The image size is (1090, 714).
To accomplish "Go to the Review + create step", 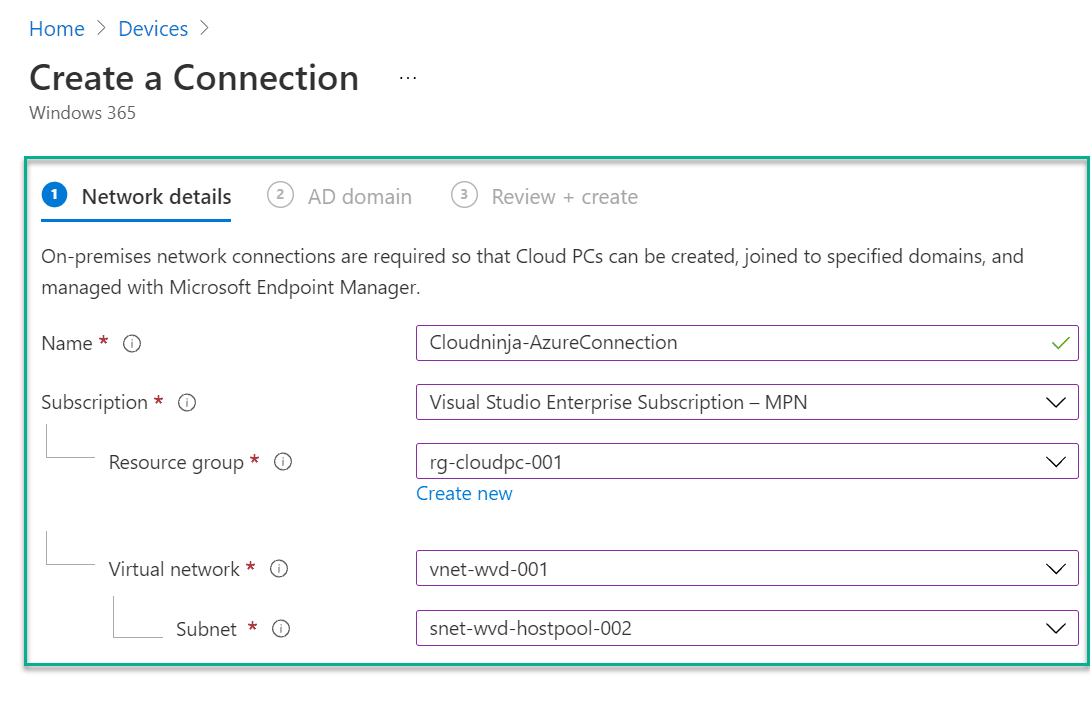I will 544,197.
